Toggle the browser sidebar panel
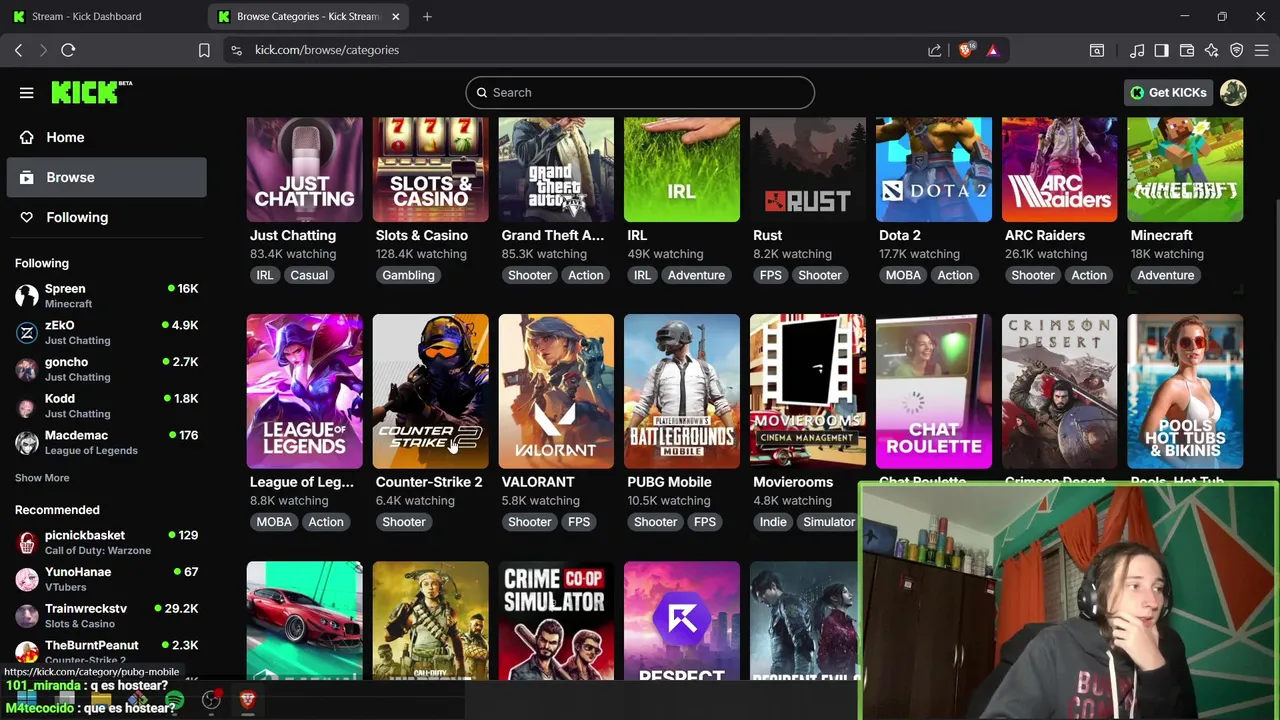 click(1161, 50)
